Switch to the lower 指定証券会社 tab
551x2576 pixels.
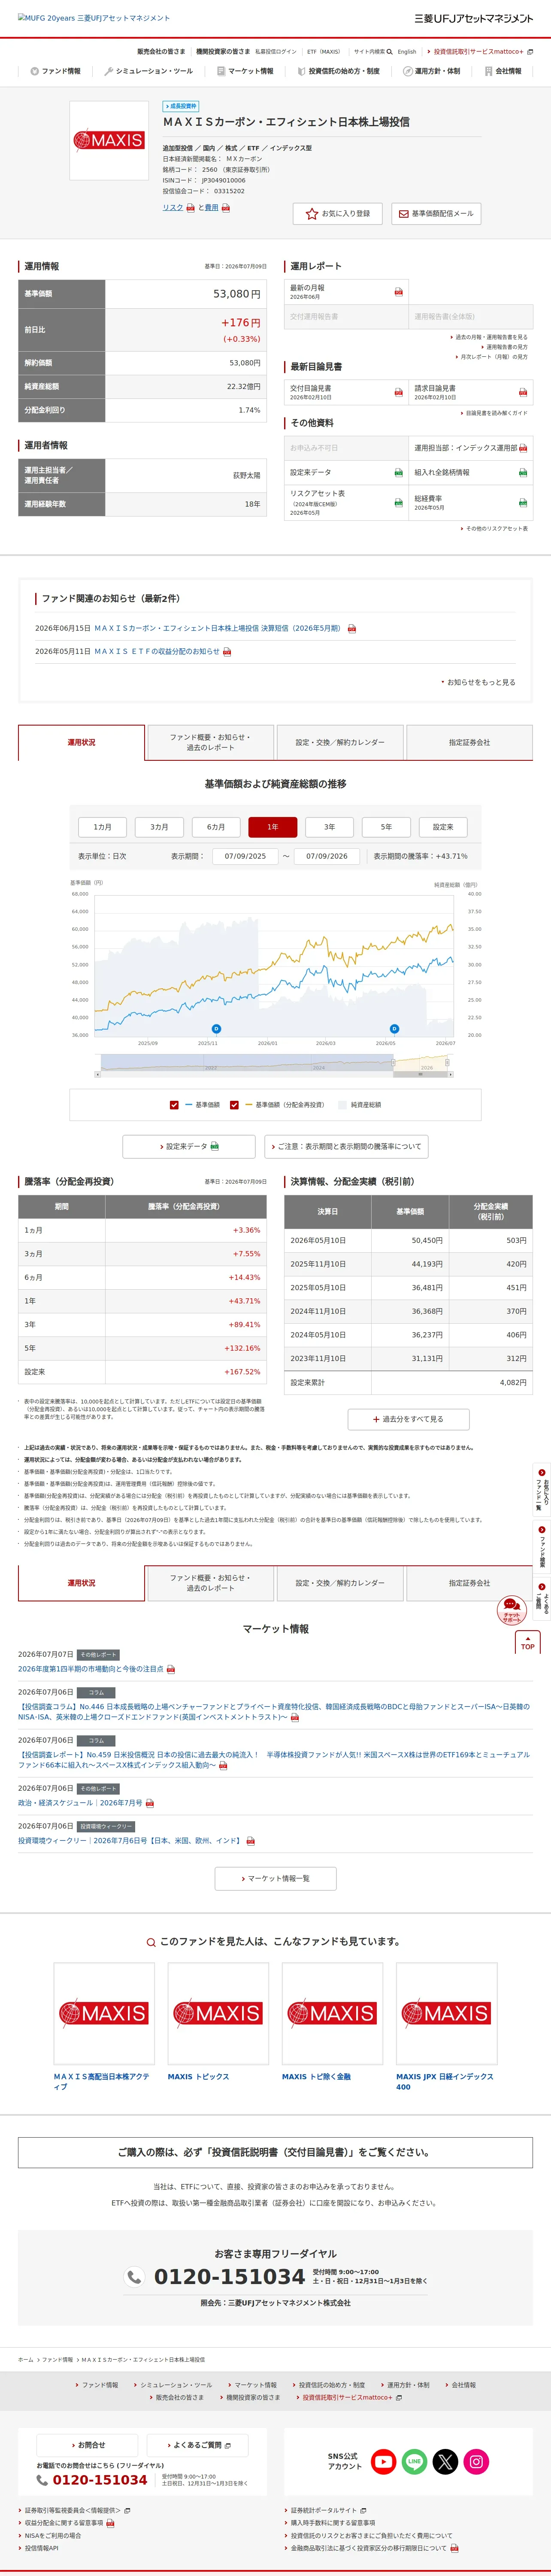[x=469, y=1583]
